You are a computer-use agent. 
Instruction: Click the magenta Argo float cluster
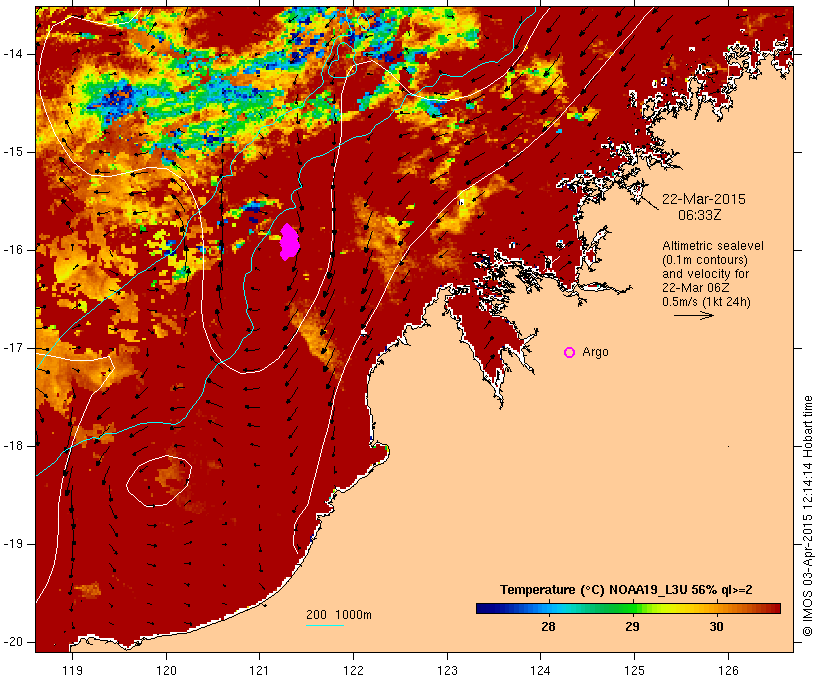pos(289,242)
